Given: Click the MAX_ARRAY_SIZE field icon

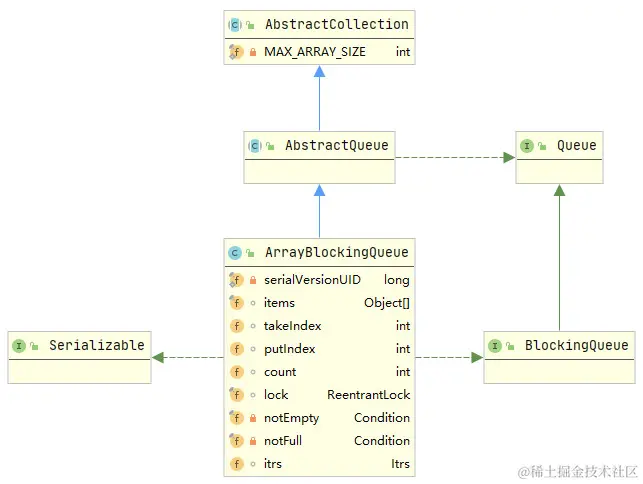Looking at the screenshot, I should 236,52.
